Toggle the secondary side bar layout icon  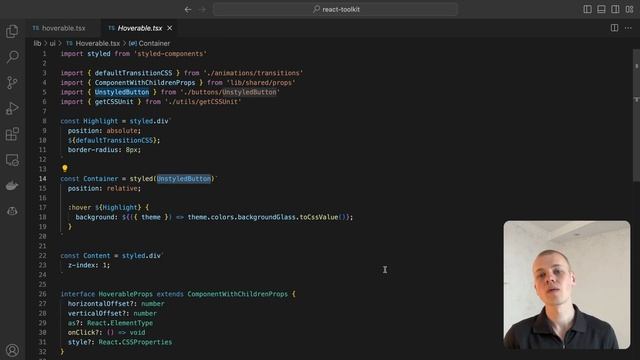click(615, 9)
